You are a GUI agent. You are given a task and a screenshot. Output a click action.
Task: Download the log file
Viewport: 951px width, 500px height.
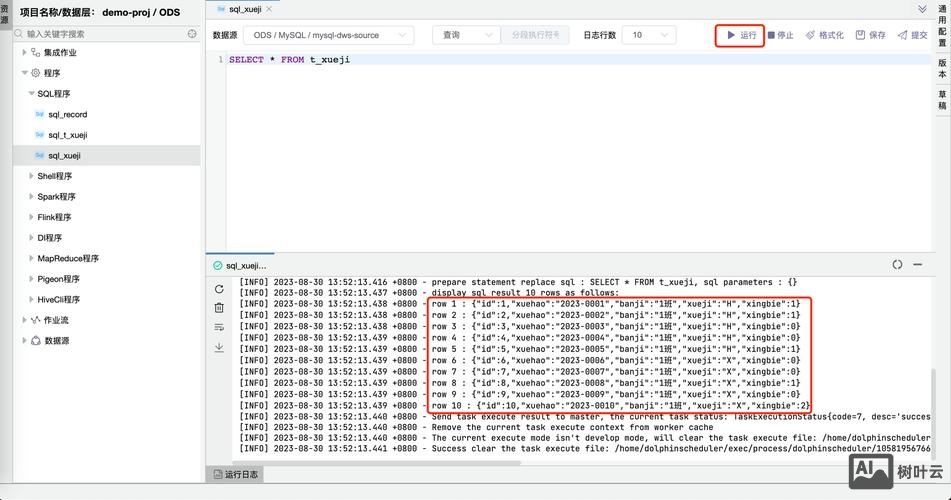pyautogui.click(x=219, y=347)
